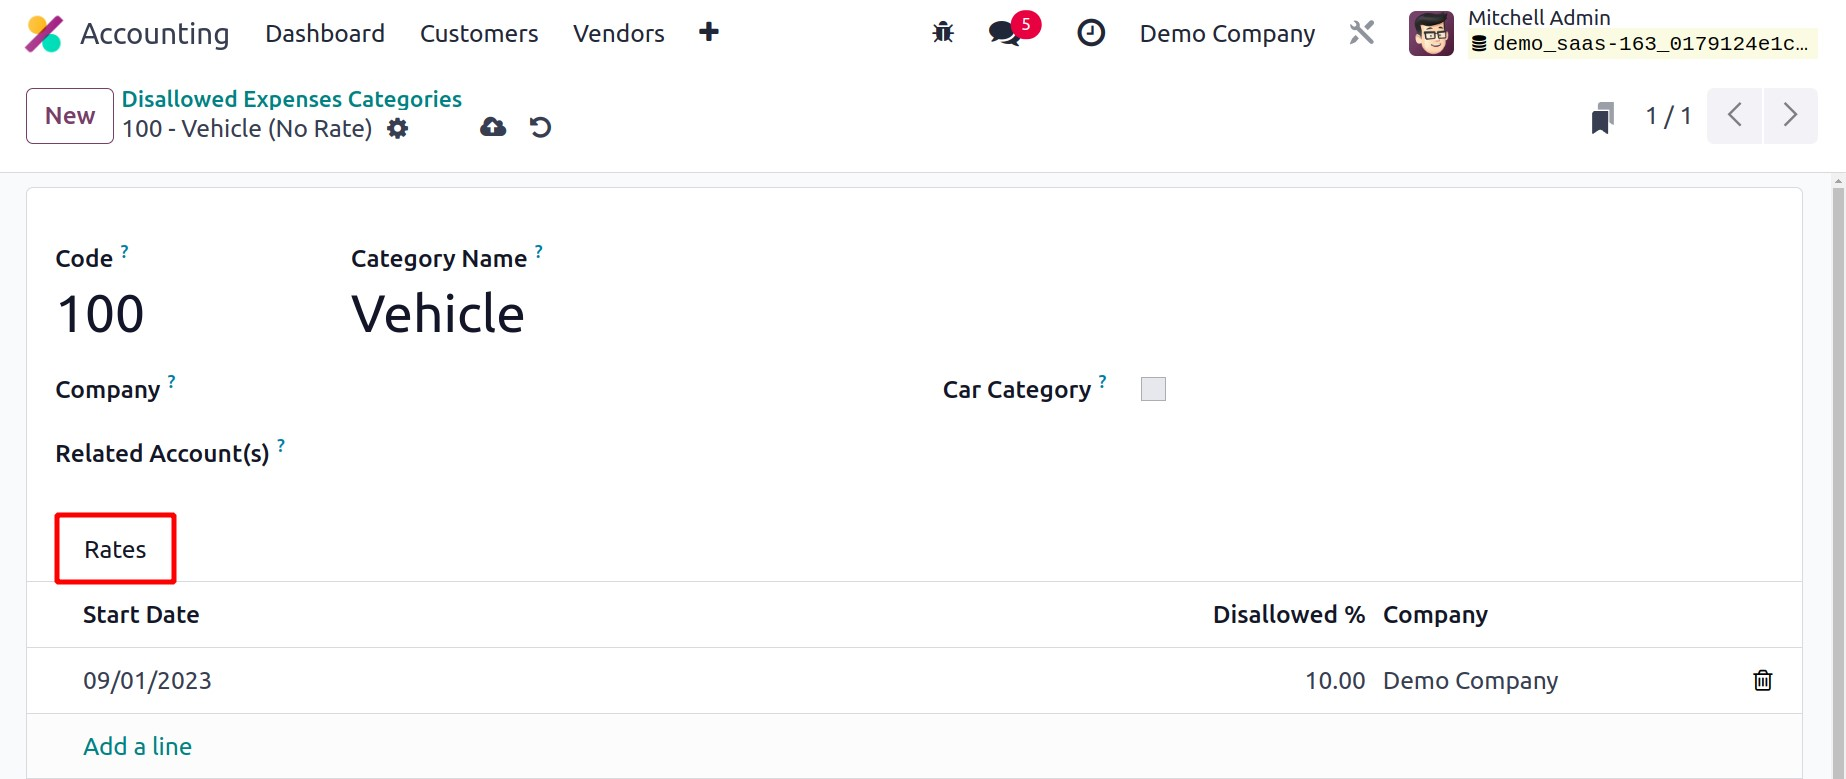This screenshot has width=1846, height=779.
Task: Click the wrench tools icon
Action: (1362, 33)
